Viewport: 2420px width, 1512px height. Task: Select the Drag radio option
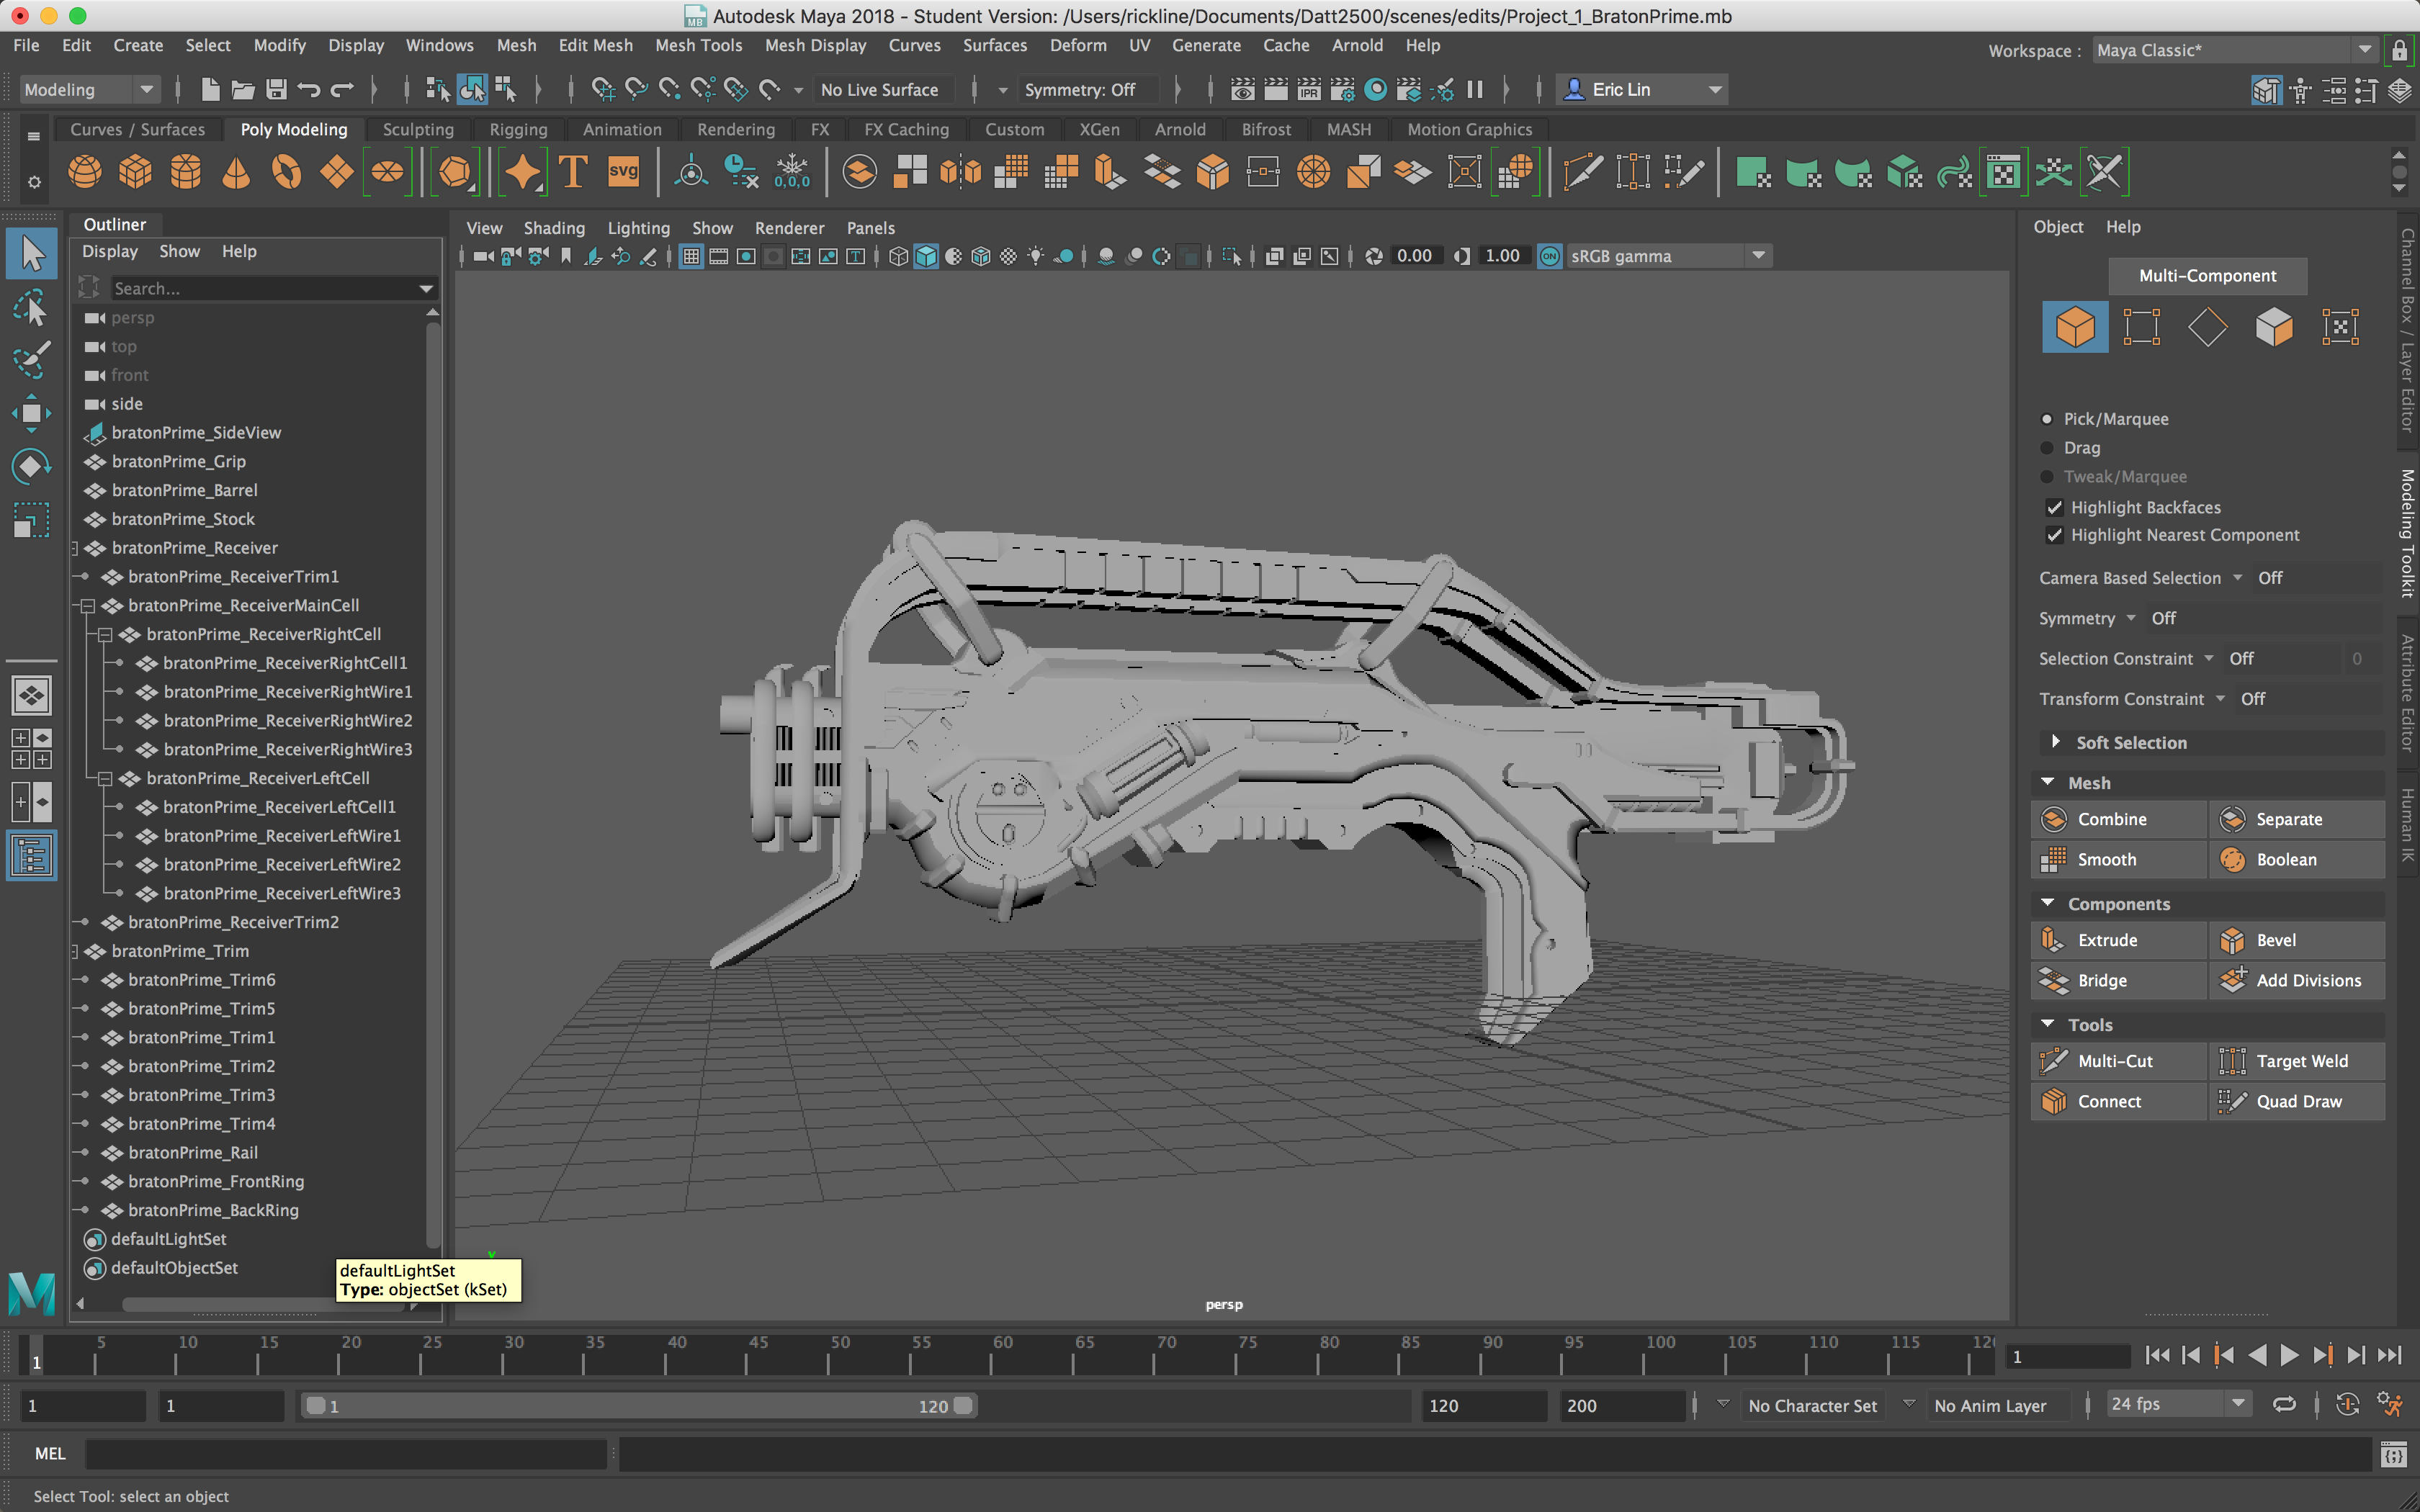2047,448
